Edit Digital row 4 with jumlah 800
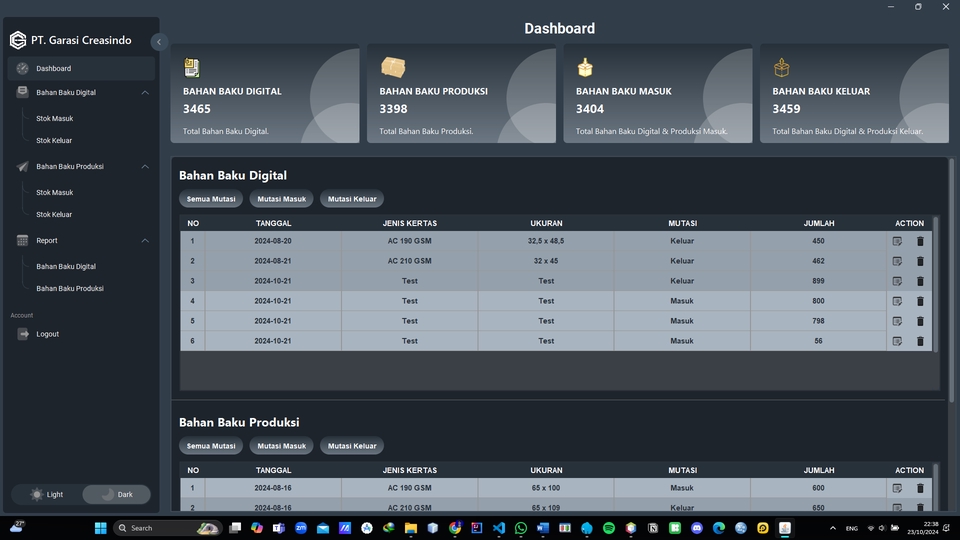The width and height of the screenshot is (960, 540). [897, 301]
